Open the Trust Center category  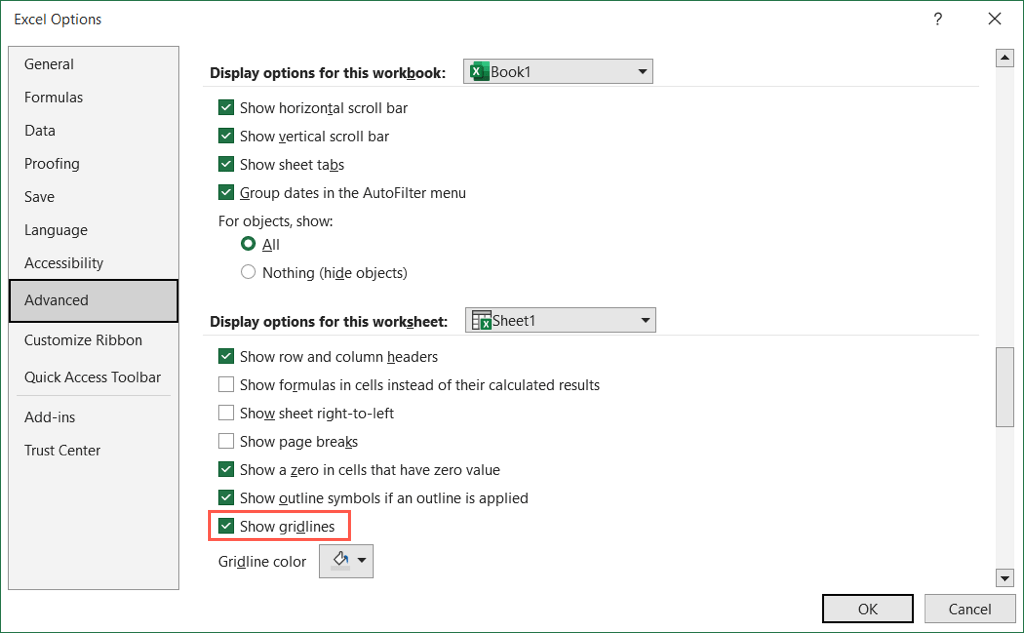coord(62,450)
